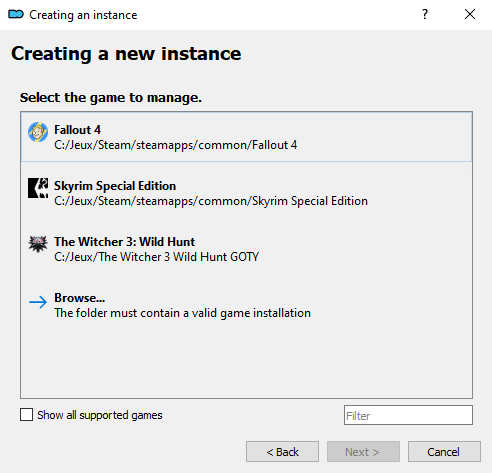This screenshot has width=492, height=473.
Task: Click the Skyrim install path text
Action: click(x=211, y=201)
